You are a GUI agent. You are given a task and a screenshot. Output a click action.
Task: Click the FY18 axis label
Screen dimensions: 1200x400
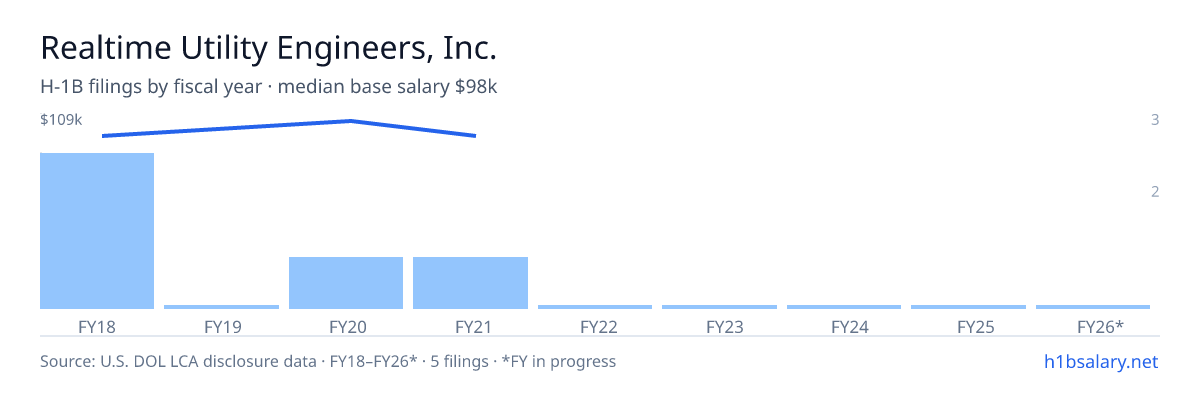pos(97,326)
